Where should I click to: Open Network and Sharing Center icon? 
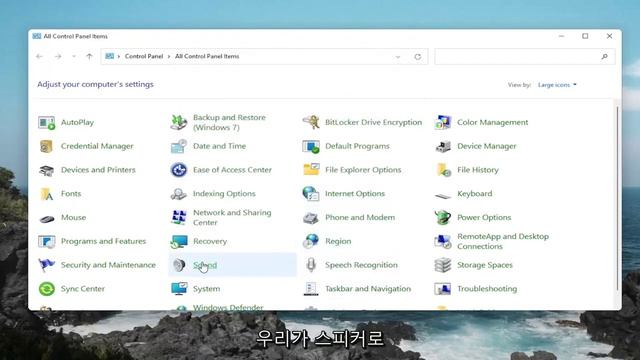[x=179, y=217]
